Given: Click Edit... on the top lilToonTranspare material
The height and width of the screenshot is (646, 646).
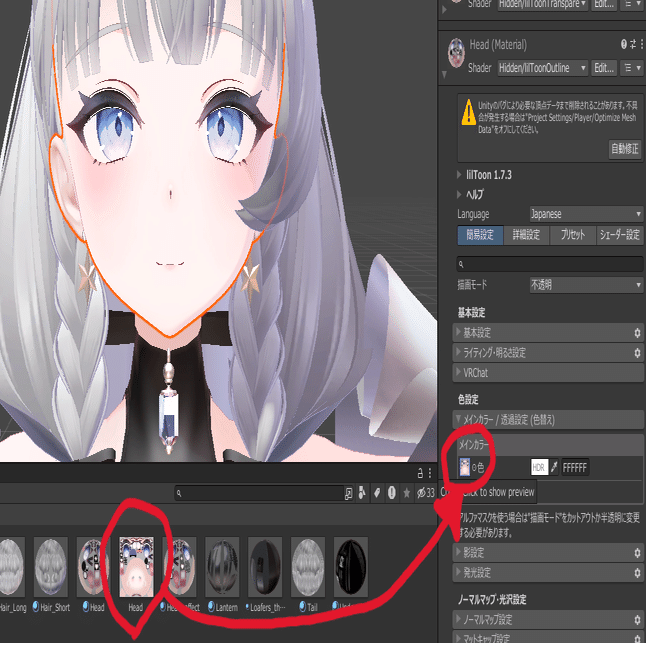Looking at the screenshot, I should tap(604, 5).
